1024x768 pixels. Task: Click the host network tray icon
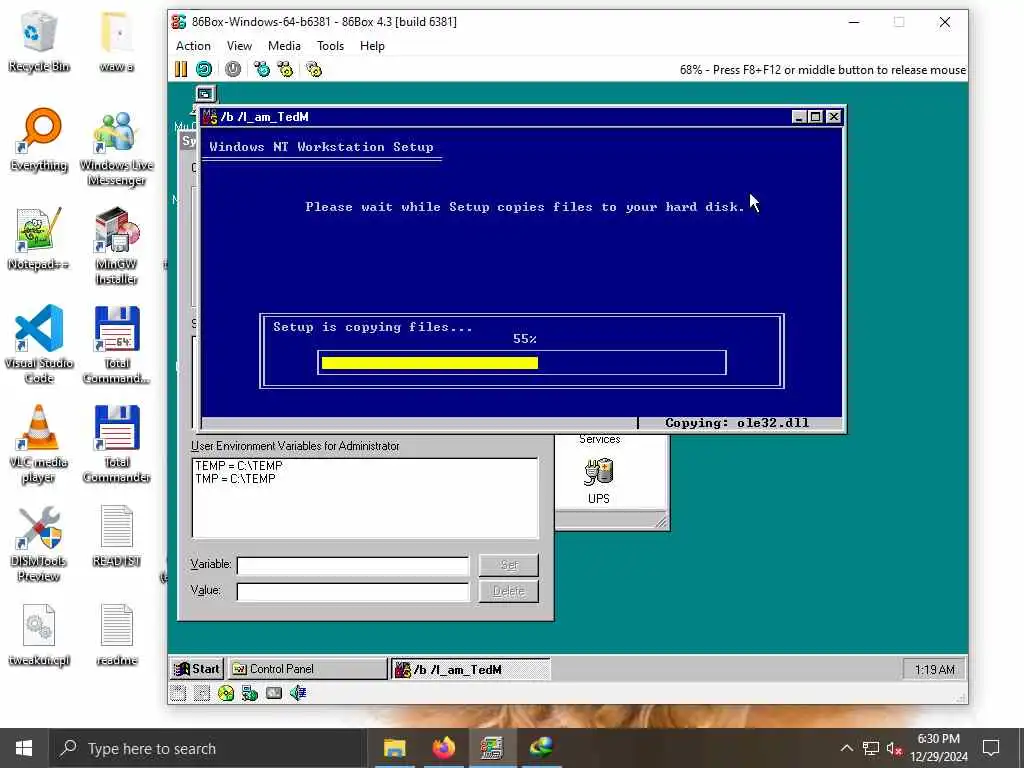(871, 748)
